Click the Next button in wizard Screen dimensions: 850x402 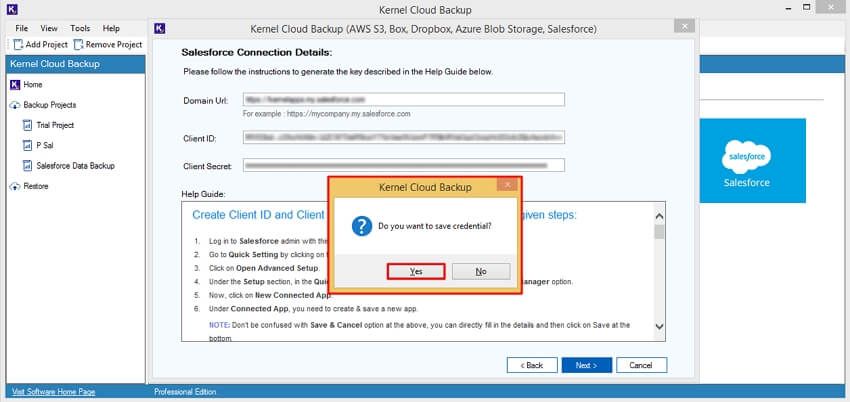coord(587,365)
